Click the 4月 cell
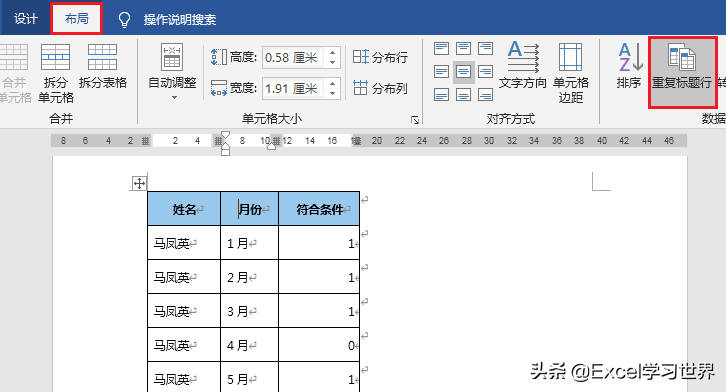Image resolution: width=726 pixels, height=392 pixels. (250, 345)
